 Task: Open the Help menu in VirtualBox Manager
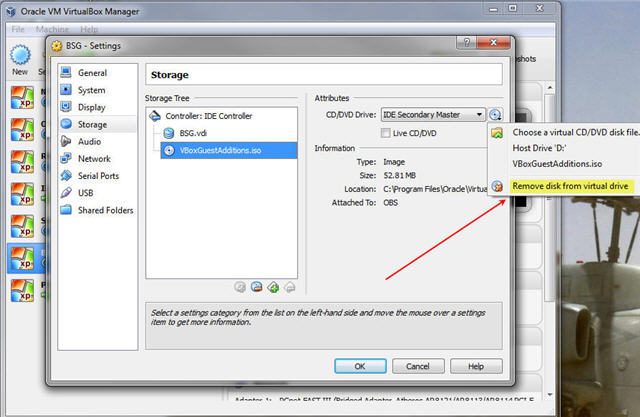pyautogui.click(x=89, y=29)
